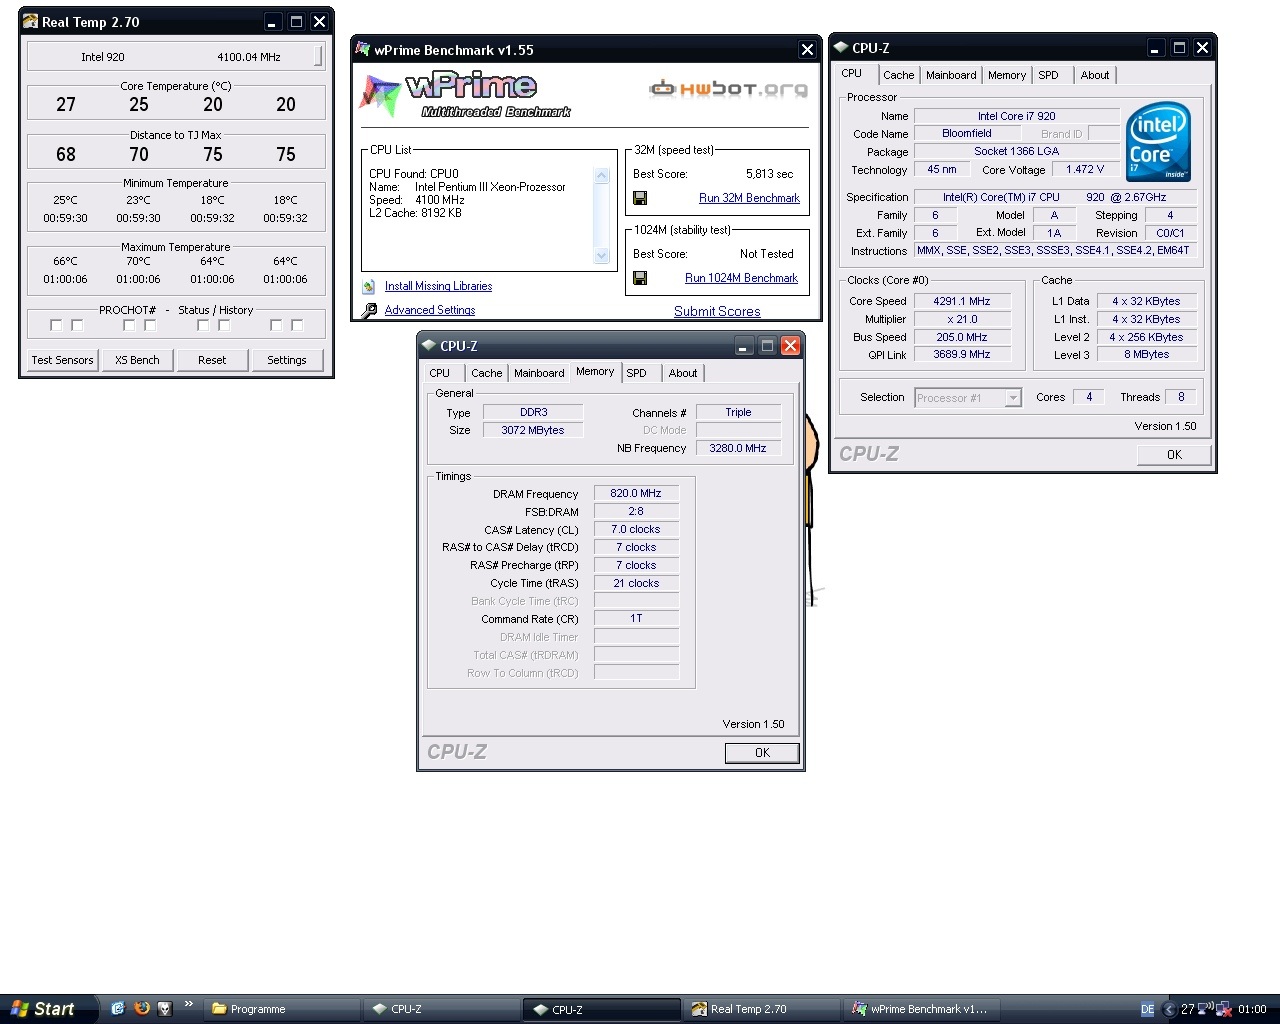Click CPU List scrollbar up arrow in wPrime
Viewport: 1280px width, 1024px height.
(x=601, y=176)
